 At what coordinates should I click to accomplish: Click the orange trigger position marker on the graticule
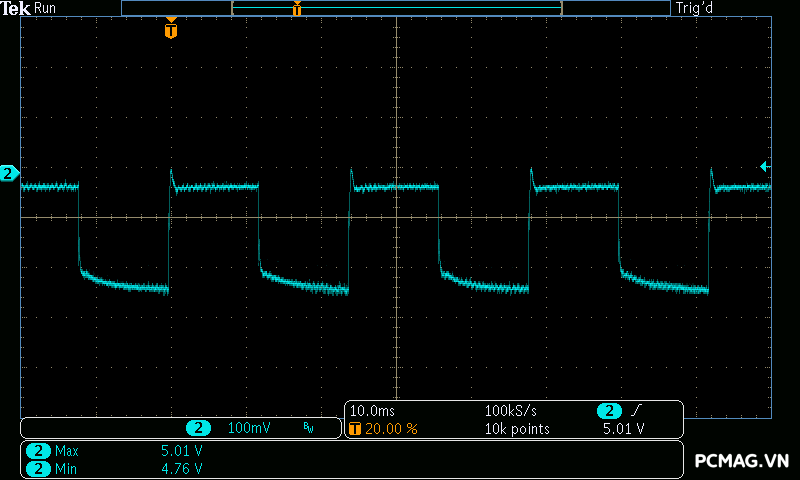[171, 30]
